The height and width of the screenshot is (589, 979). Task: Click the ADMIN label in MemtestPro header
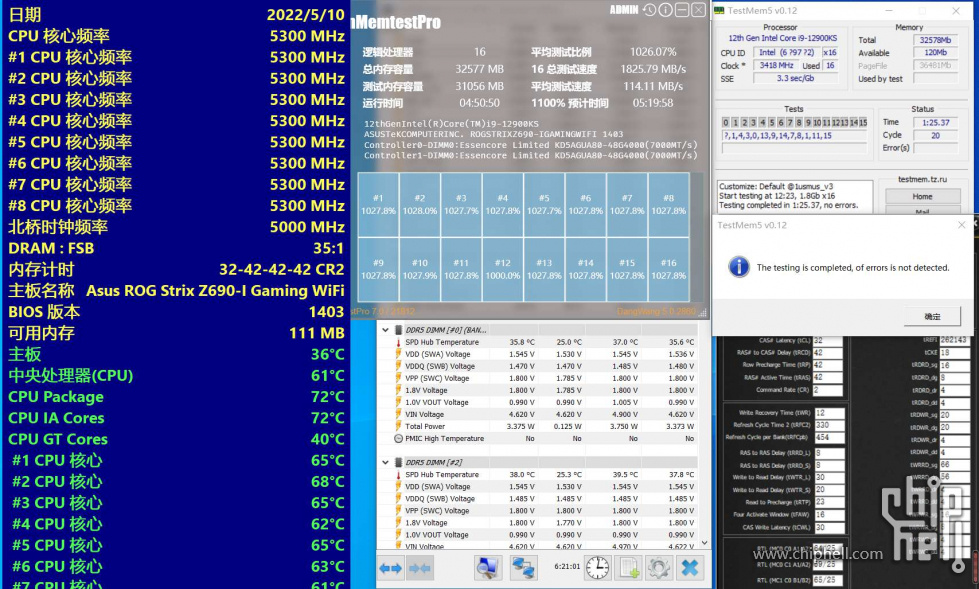pyautogui.click(x=623, y=10)
